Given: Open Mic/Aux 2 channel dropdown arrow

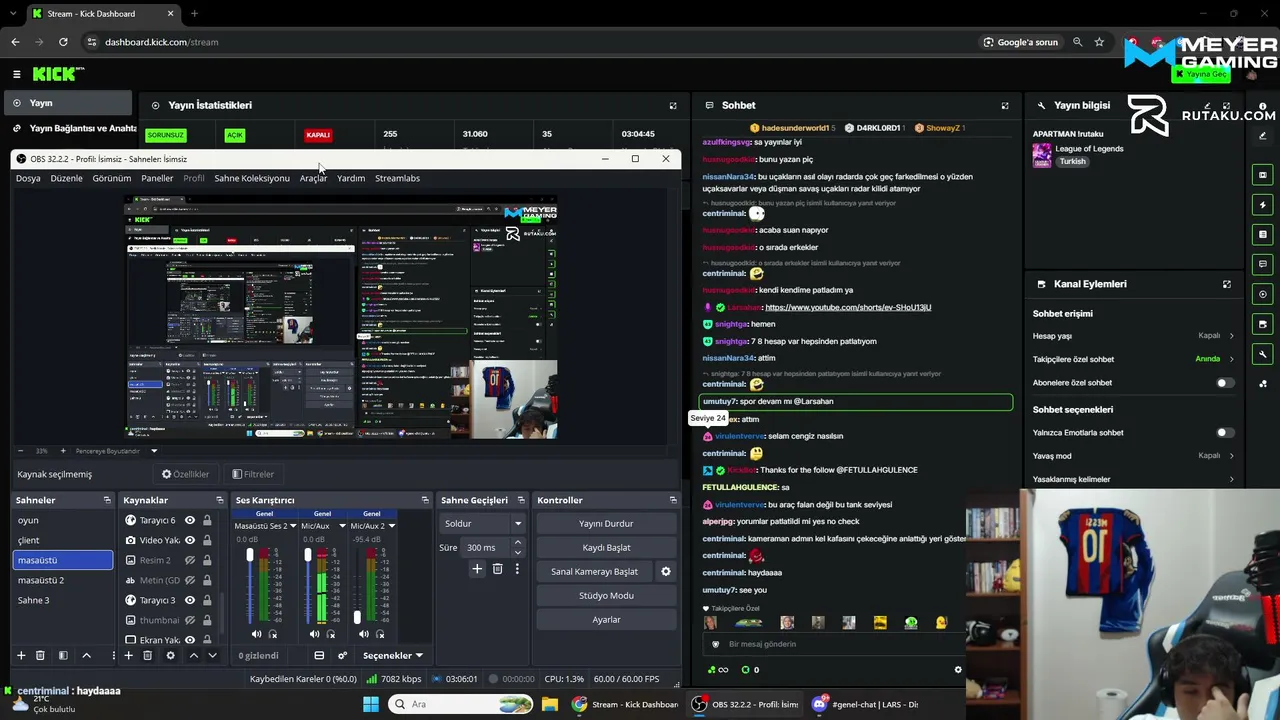Looking at the screenshot, I should (391, 526).
